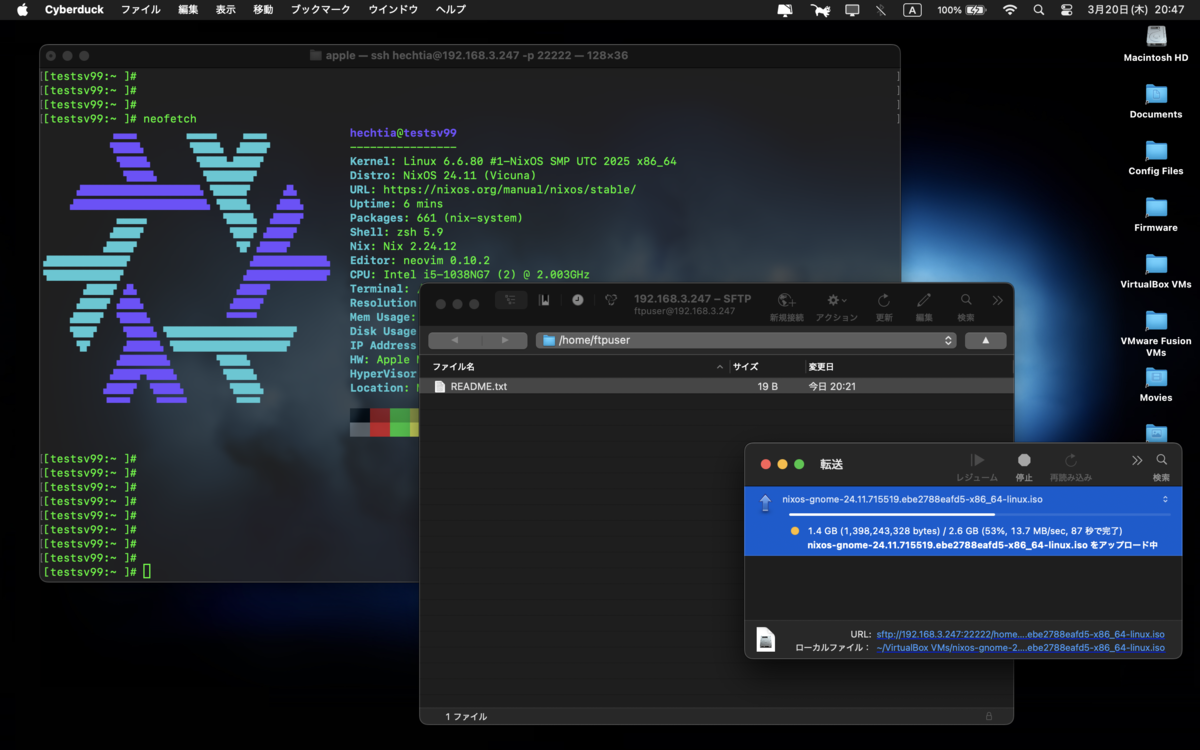Viewport: 1200px width, 750px height.
Task: Click the display mirroring menu bar icon
Action: pos(852,9)
